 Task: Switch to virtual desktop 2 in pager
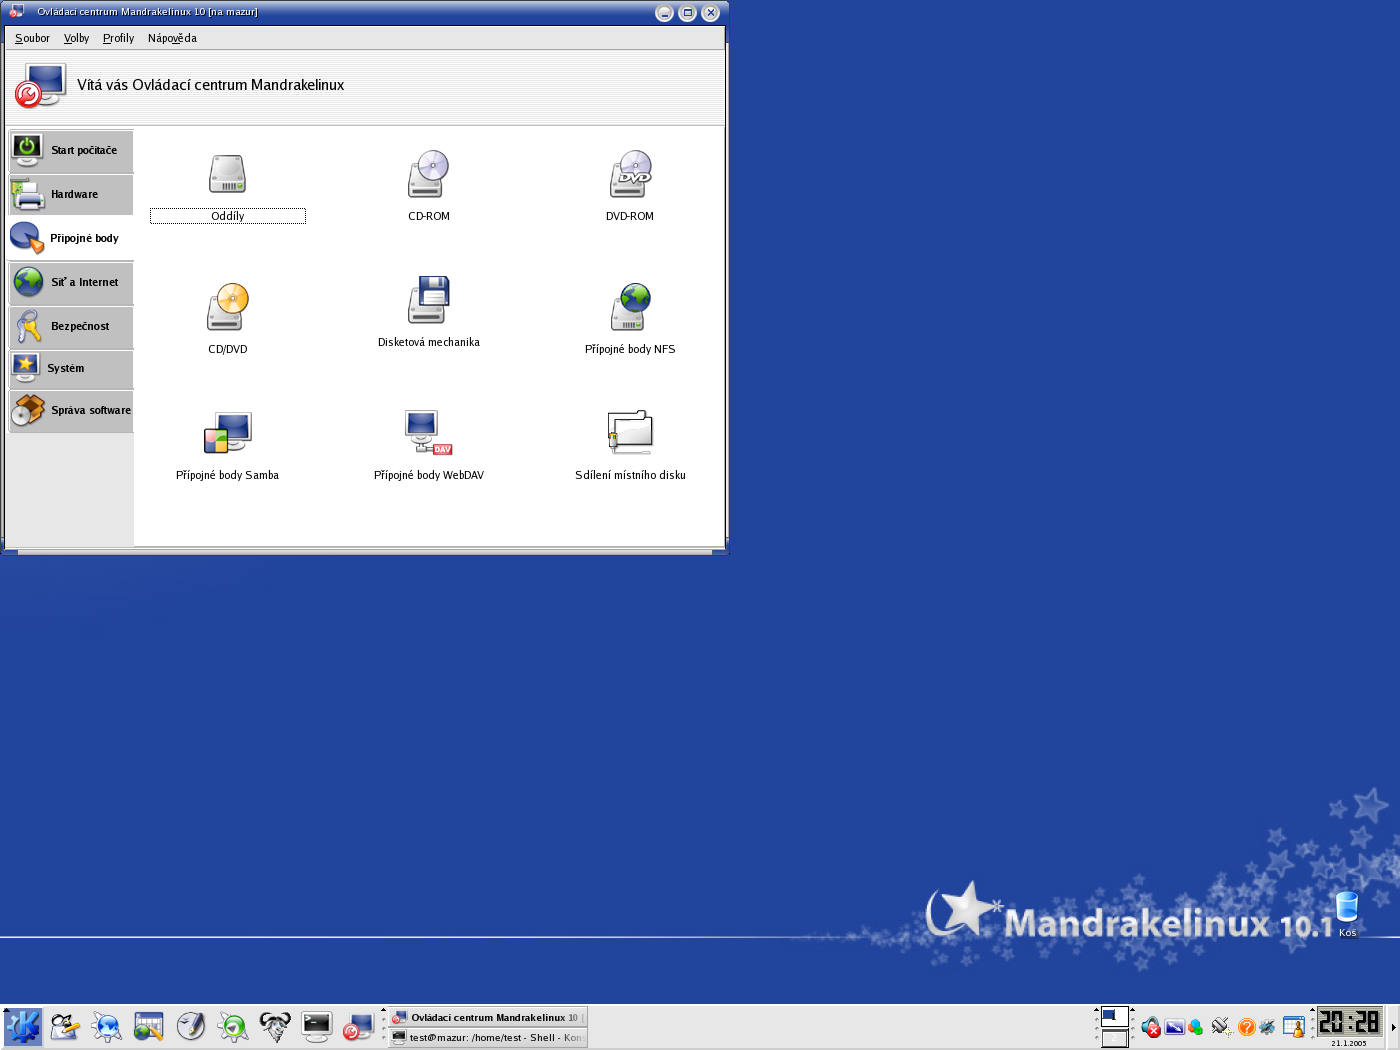coord(1114,1038)
